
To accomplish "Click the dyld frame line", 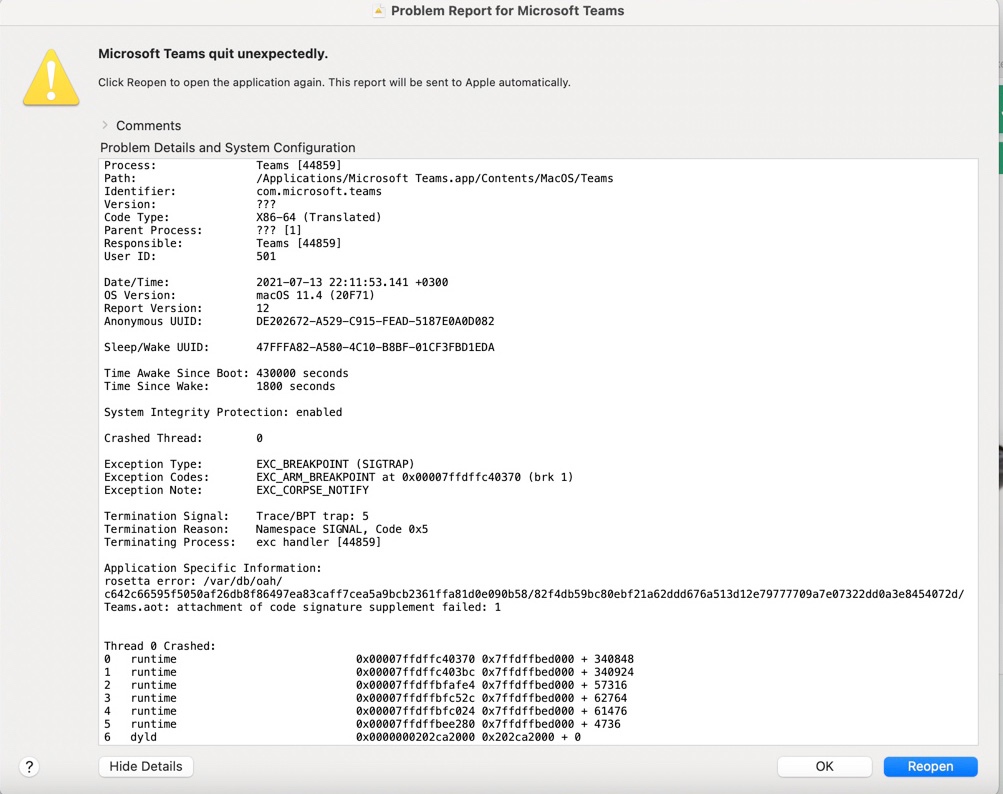I will pyautogui.click(x=342, y=737).
